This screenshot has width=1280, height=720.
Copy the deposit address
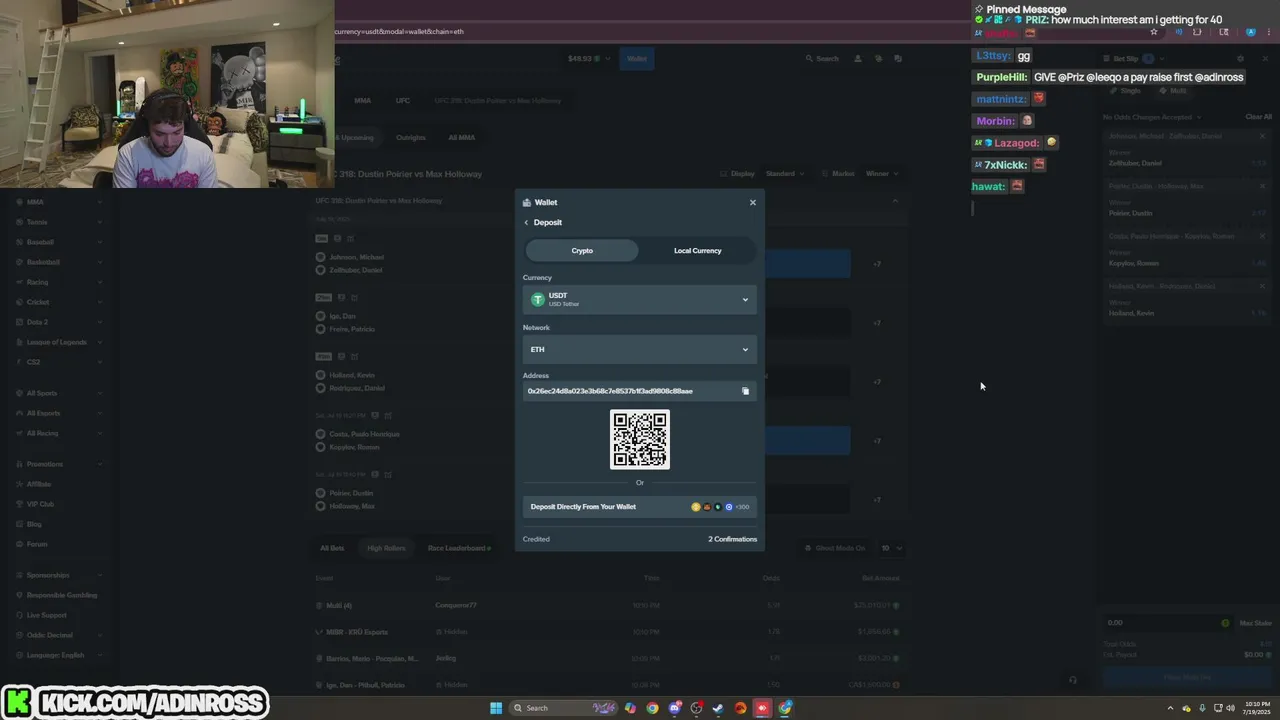click(x=745, y=391)
